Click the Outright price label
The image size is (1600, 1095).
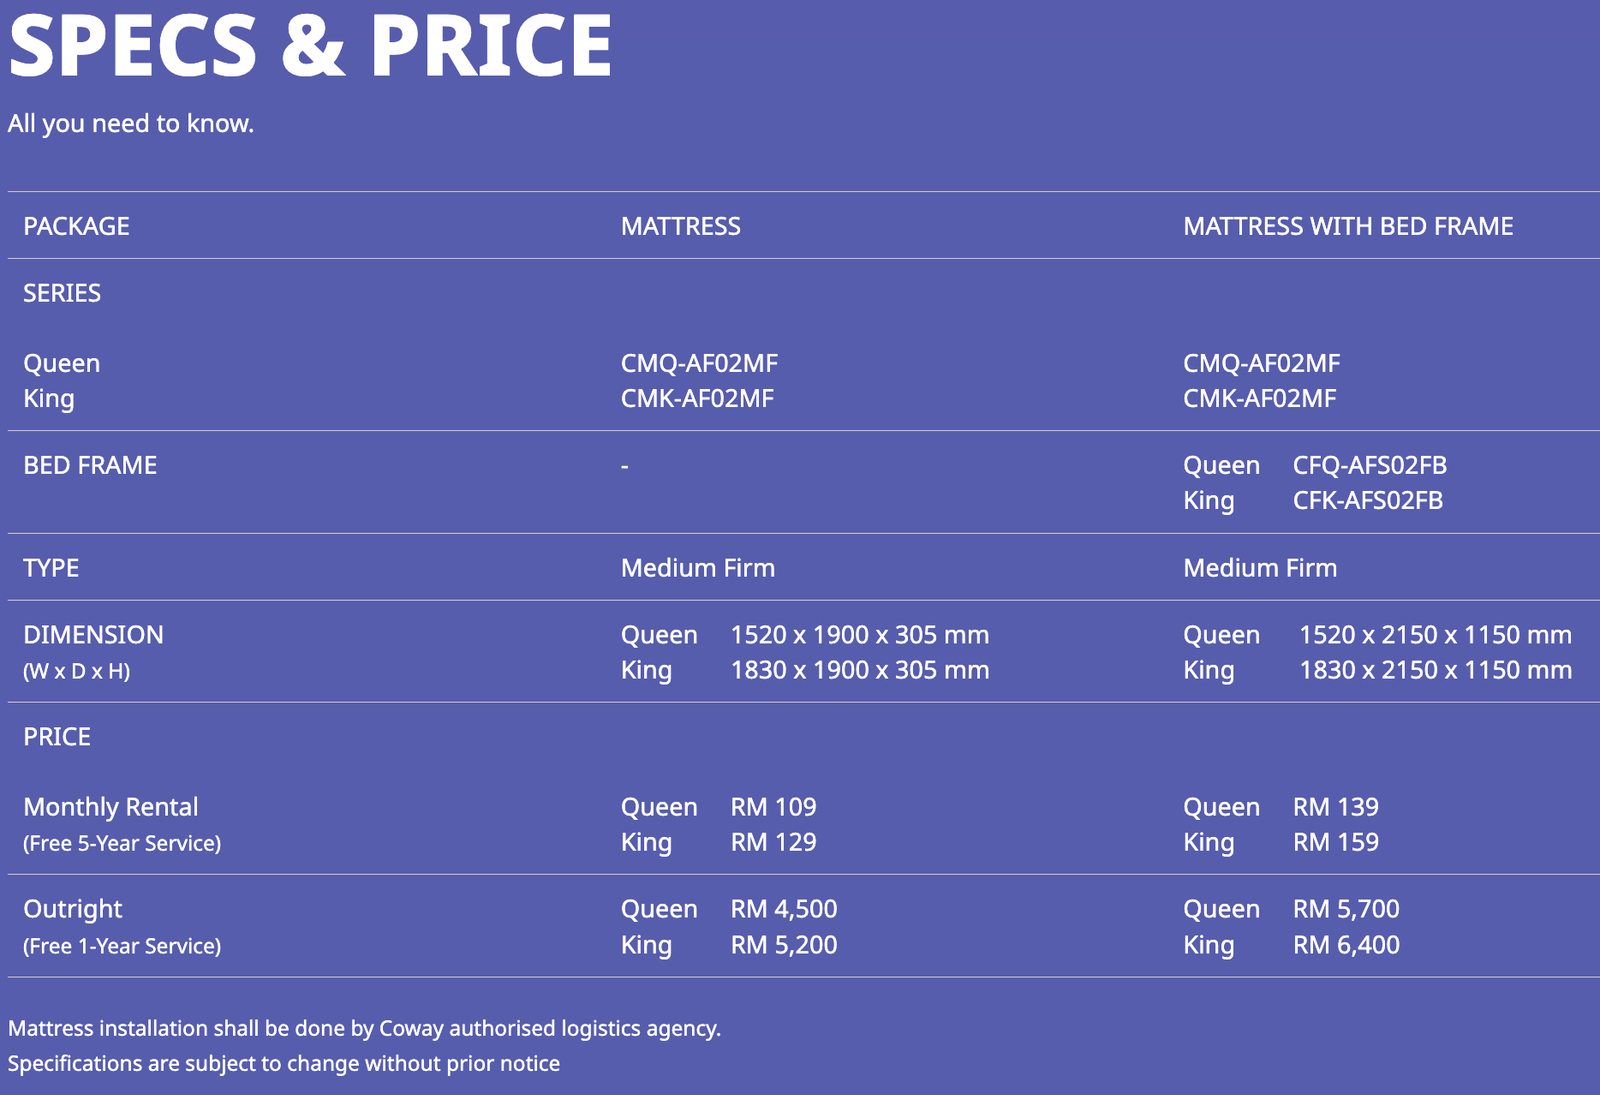coord(73,909)
